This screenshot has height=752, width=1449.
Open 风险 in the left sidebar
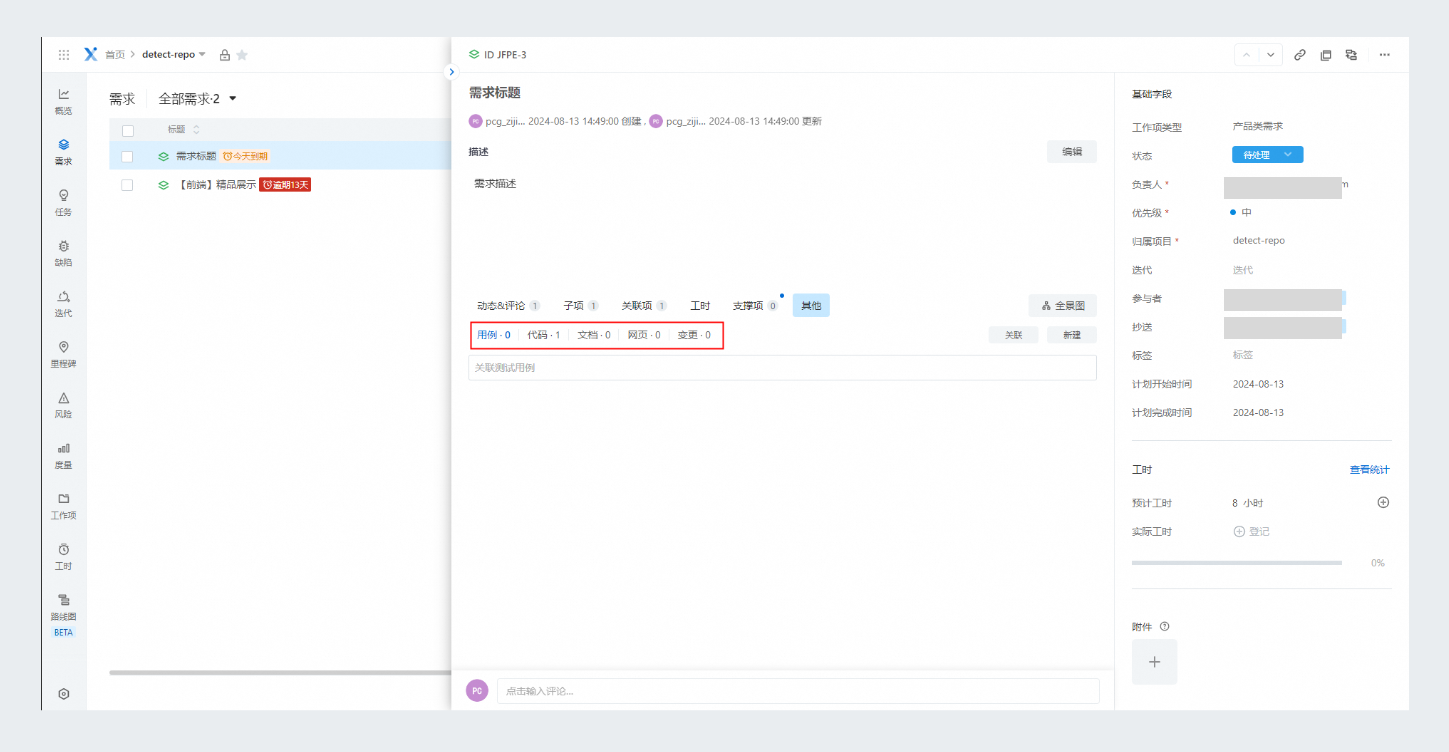click(63, 405)
